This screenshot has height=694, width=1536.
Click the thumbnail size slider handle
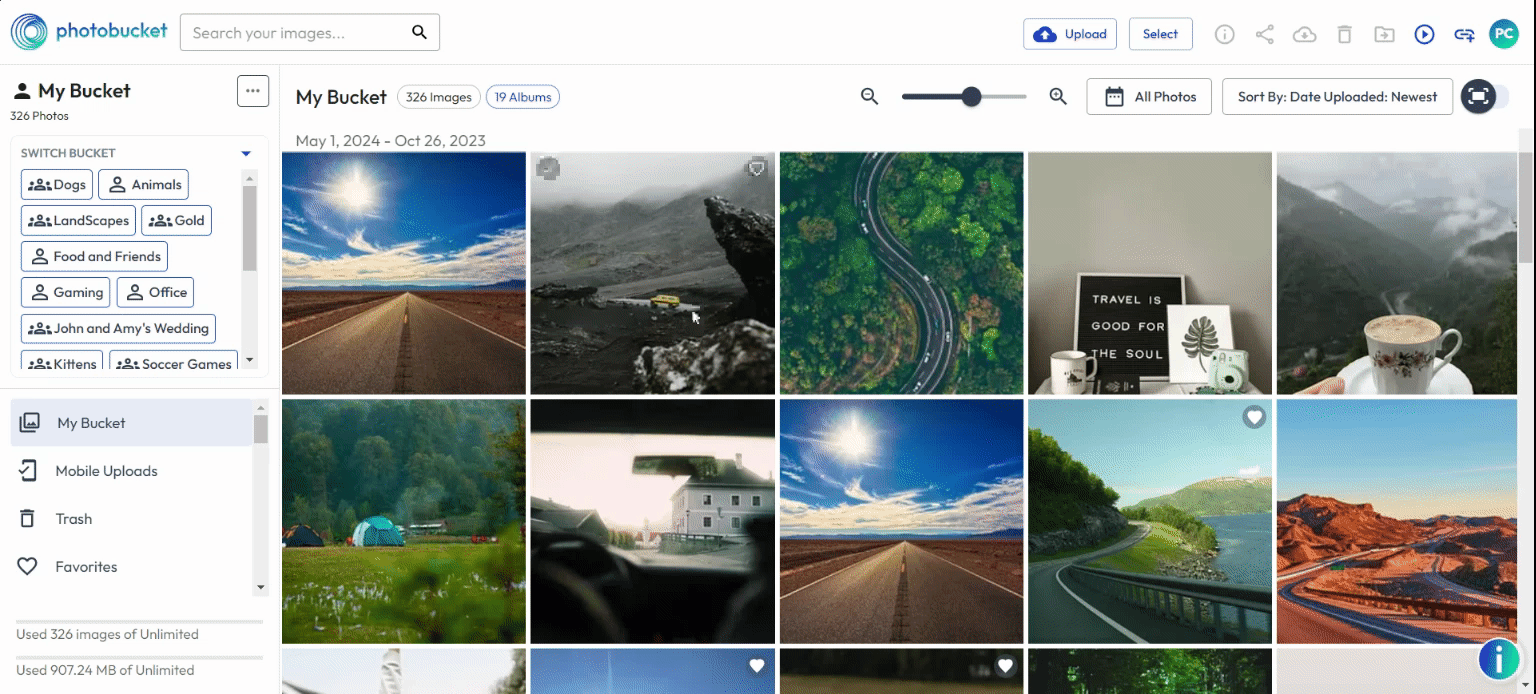[x=971, y=96]
